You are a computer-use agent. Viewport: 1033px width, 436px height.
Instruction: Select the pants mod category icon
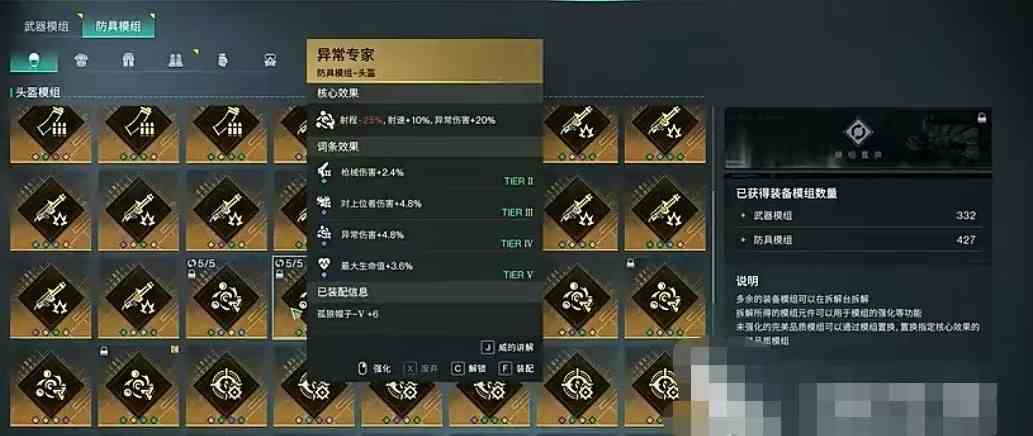128,61
